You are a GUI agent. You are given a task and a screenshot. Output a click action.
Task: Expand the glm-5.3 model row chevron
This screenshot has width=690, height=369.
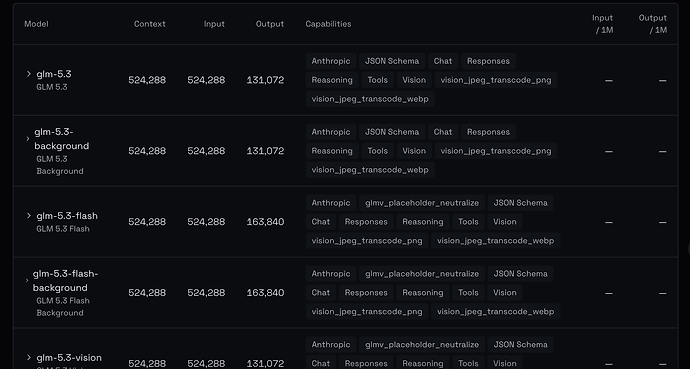pos(29,74)
